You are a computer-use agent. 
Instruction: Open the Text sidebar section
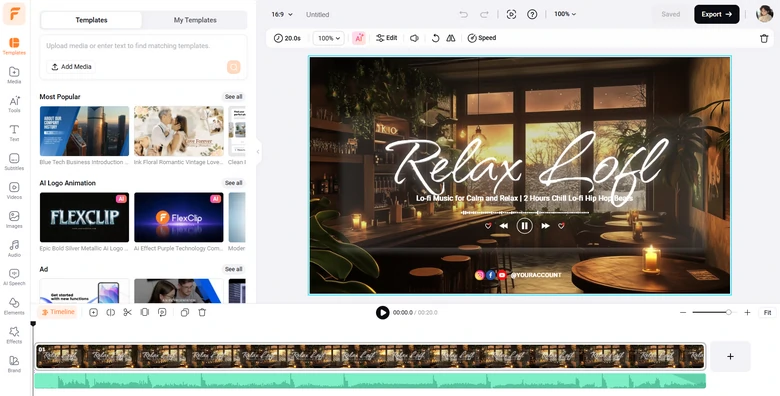14,133
